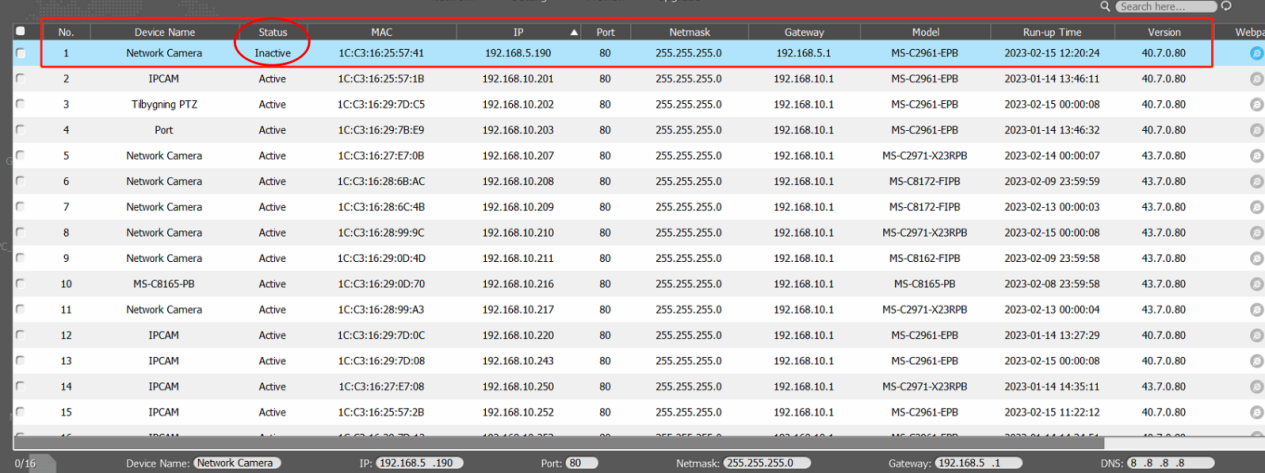Check the box for device No. 13

20,361
